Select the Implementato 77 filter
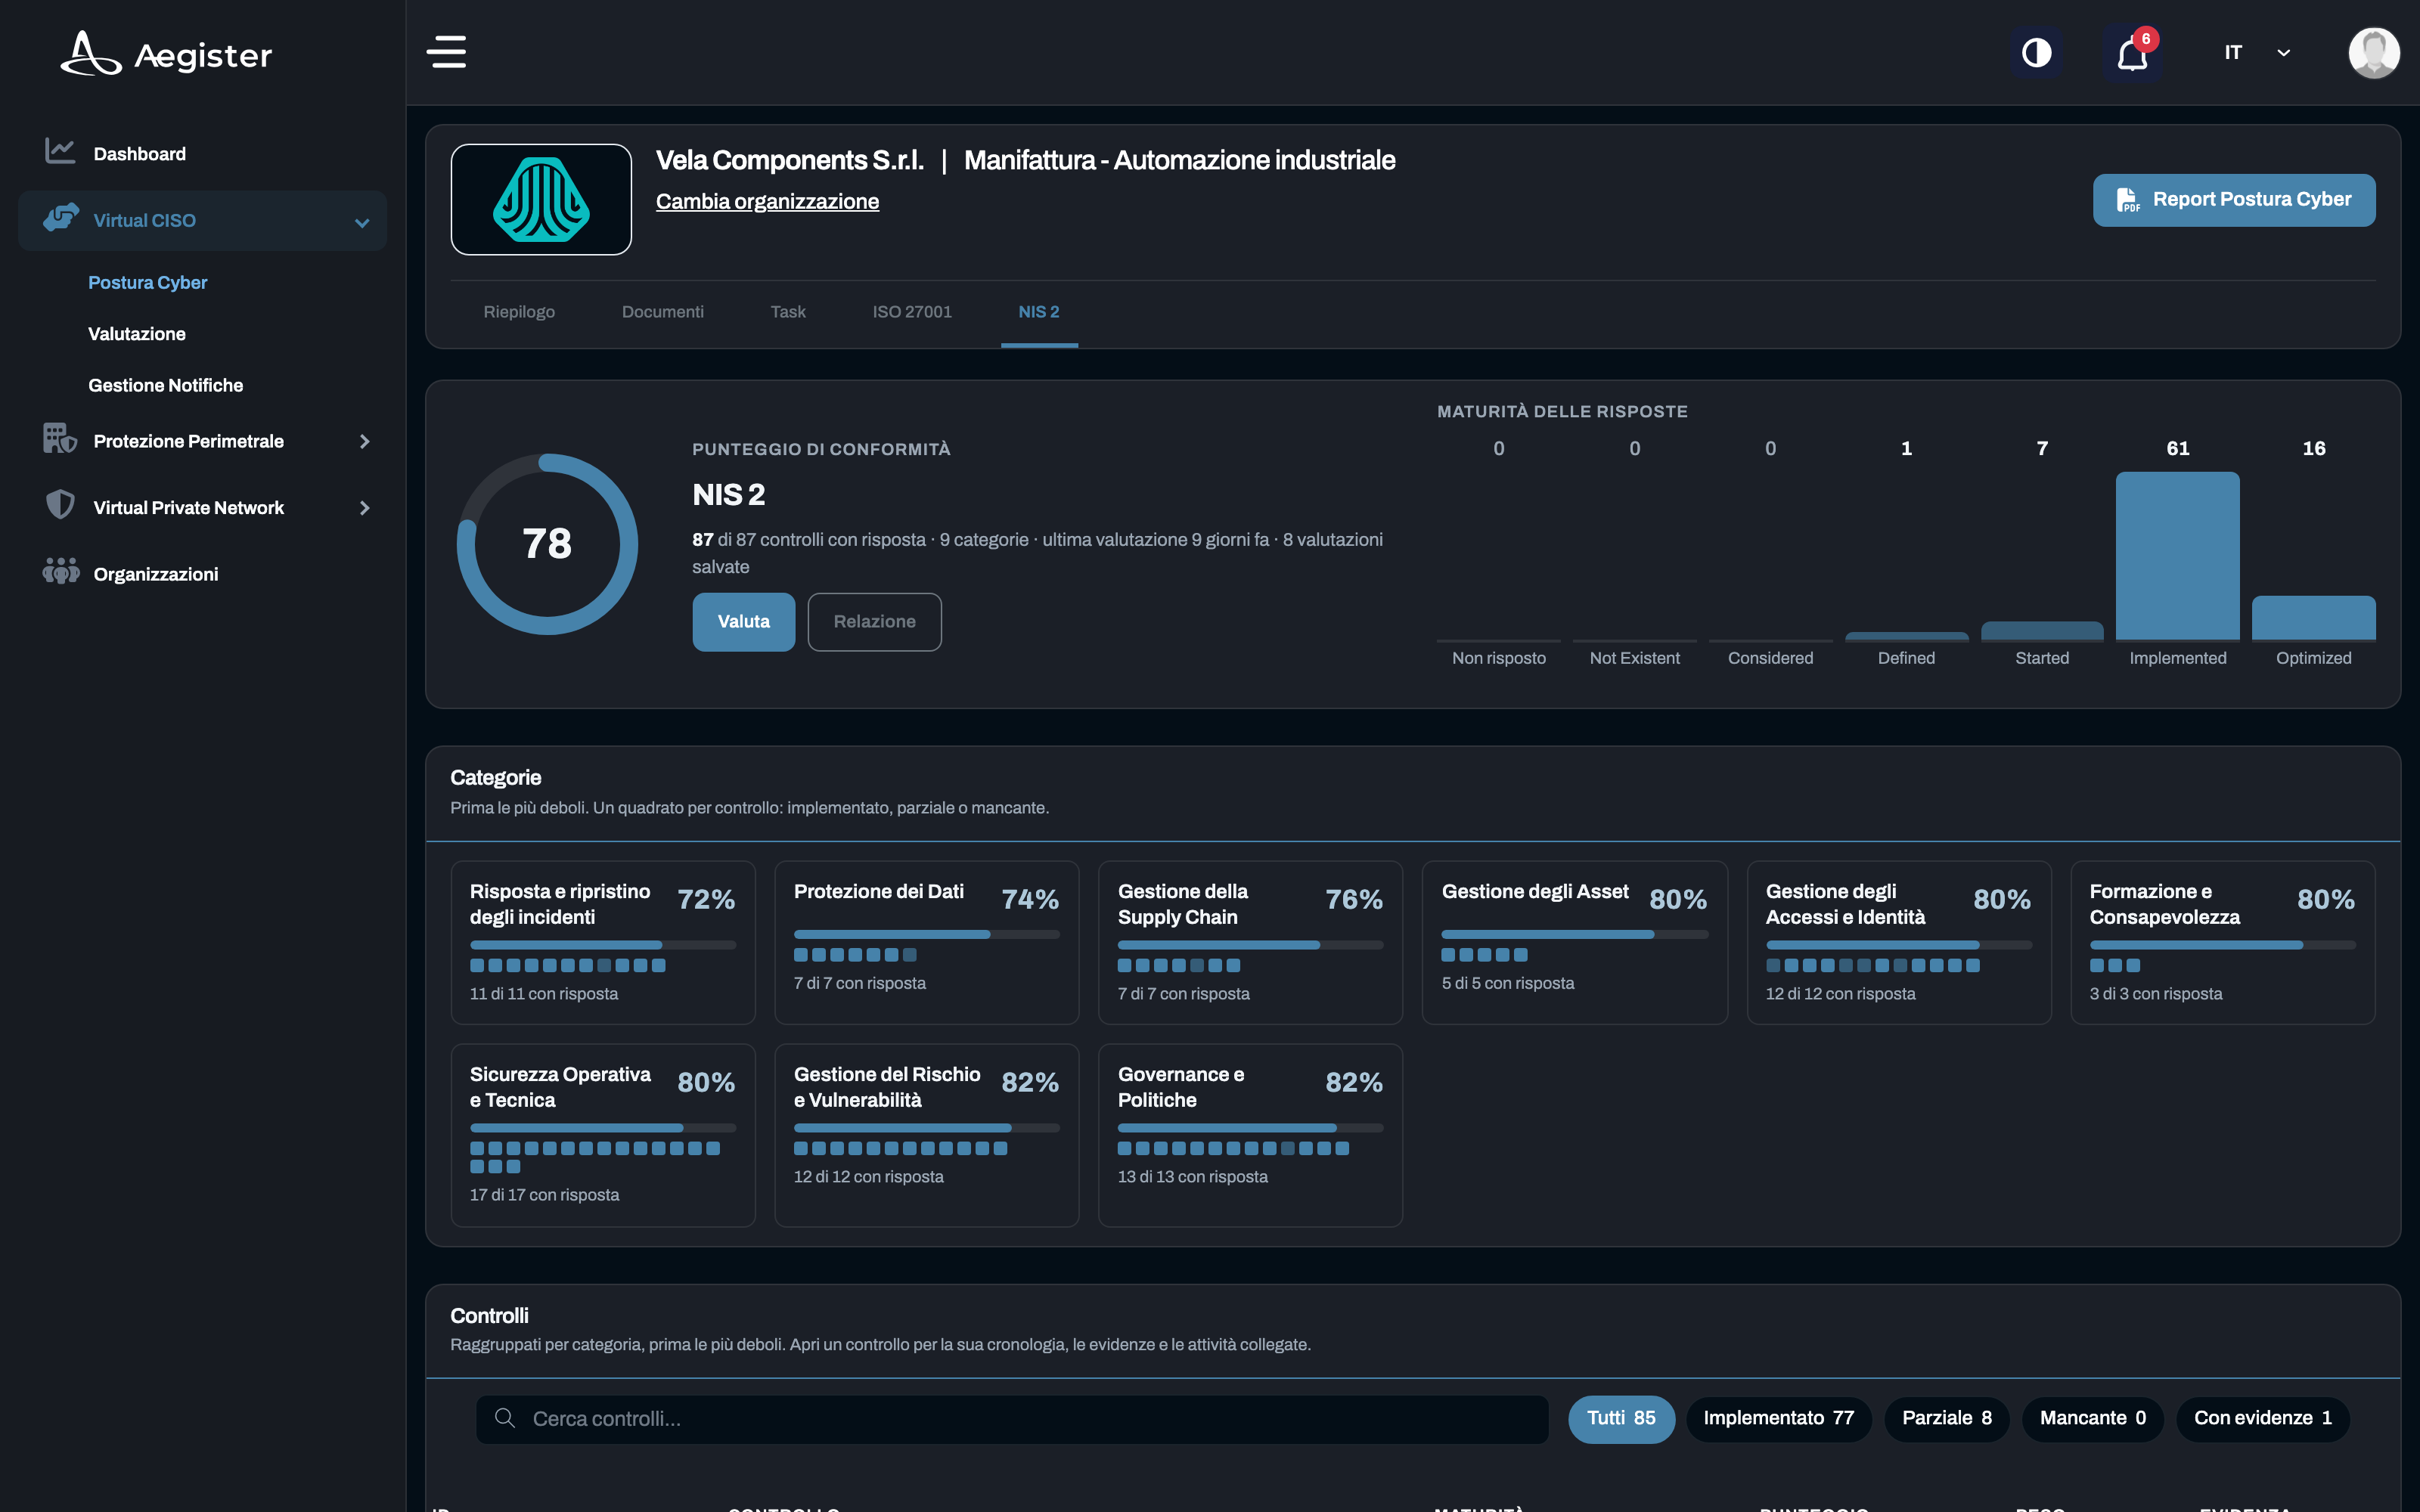This screenshot has width=2420, height=1512. click(1778, 1419)
